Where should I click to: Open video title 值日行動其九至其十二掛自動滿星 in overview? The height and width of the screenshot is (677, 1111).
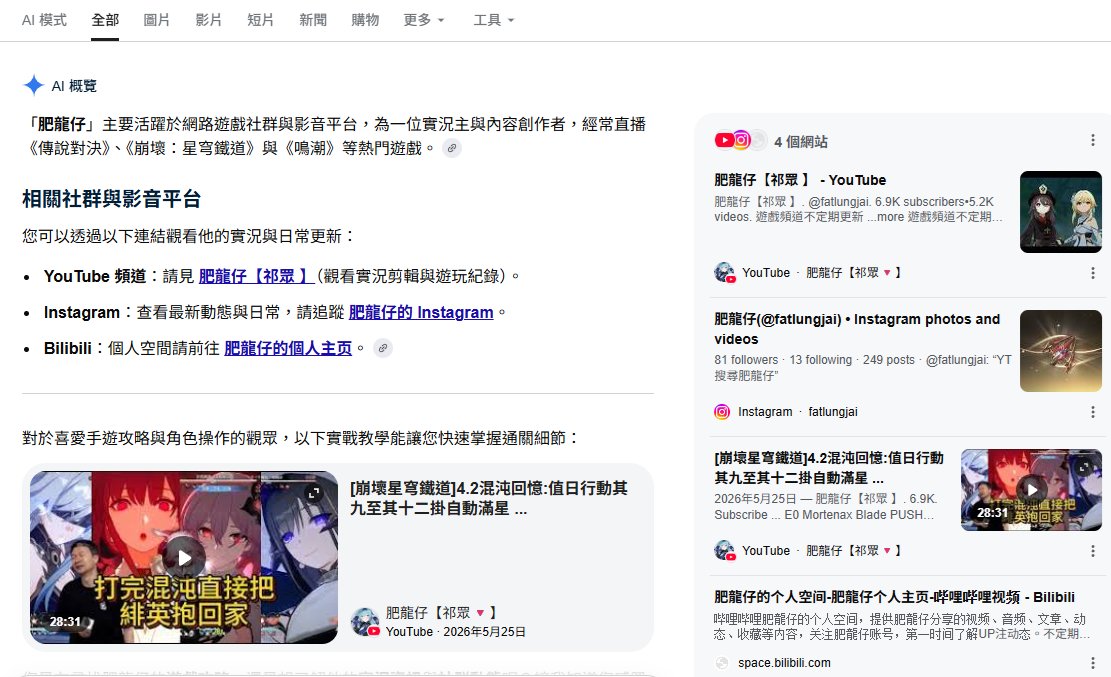point(488,498)
